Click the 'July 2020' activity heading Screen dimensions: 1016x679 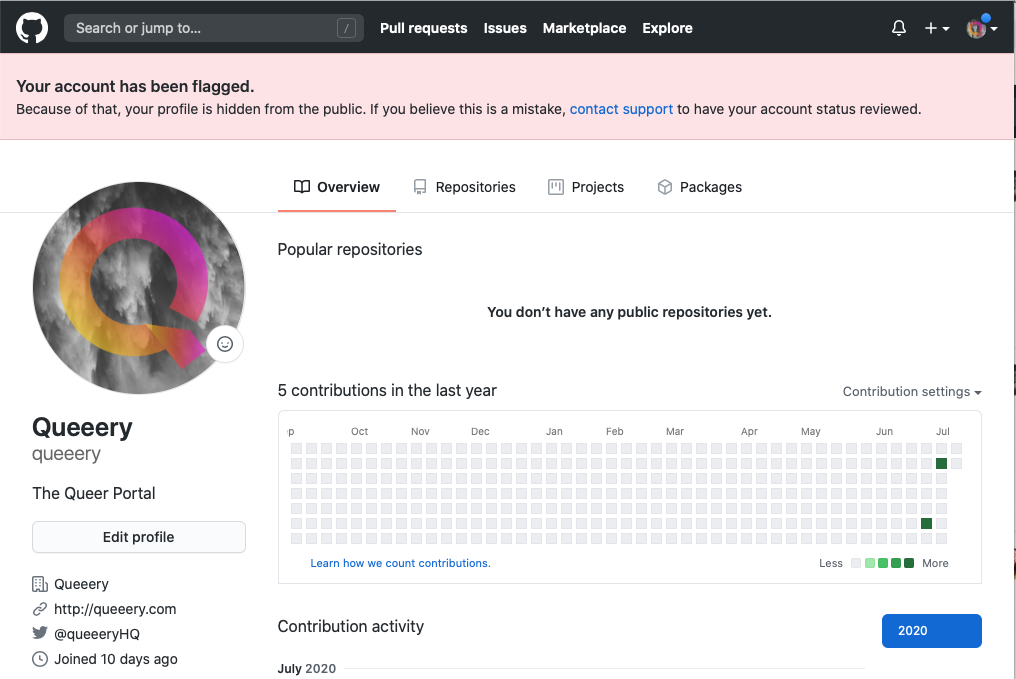pyautogui.click(x=307, y=669)
